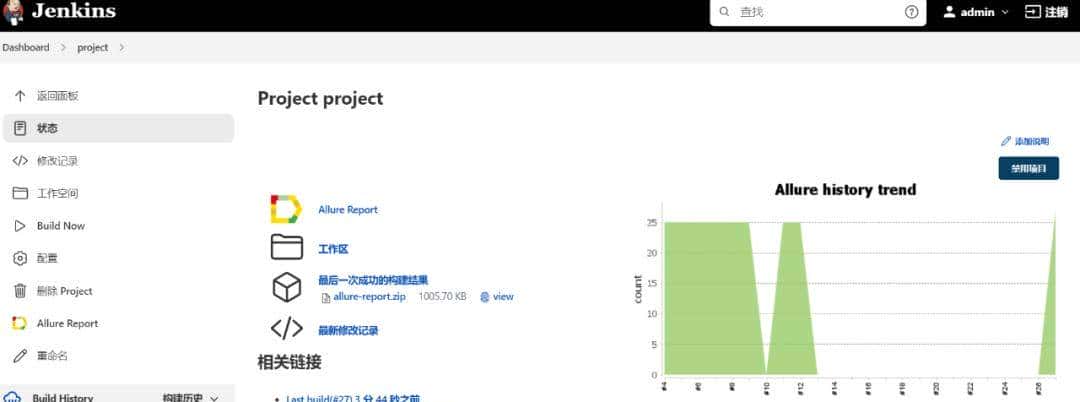Click the large folder icon for 工作区
The width and height of the screenshot is (1080, 402).
287,247
